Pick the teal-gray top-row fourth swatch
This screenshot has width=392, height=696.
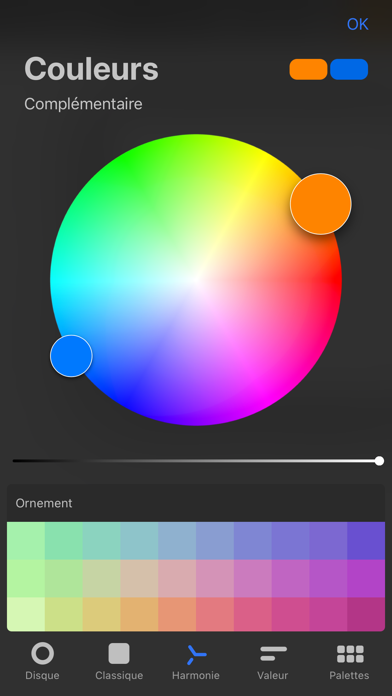tap(139, 541)
